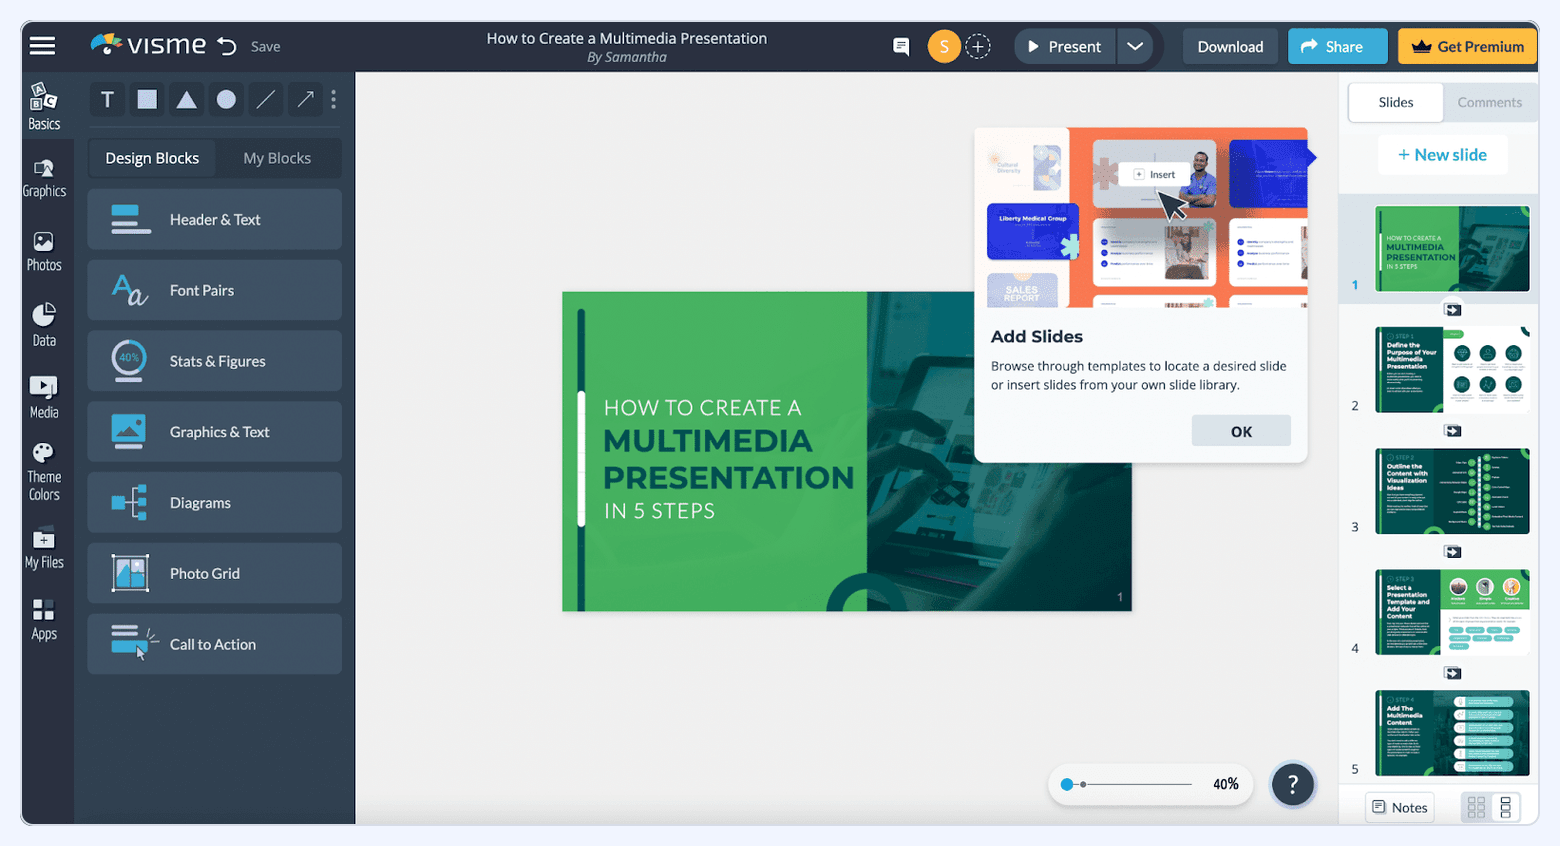Toggle the Notes panel

(x=1399, y=807)
